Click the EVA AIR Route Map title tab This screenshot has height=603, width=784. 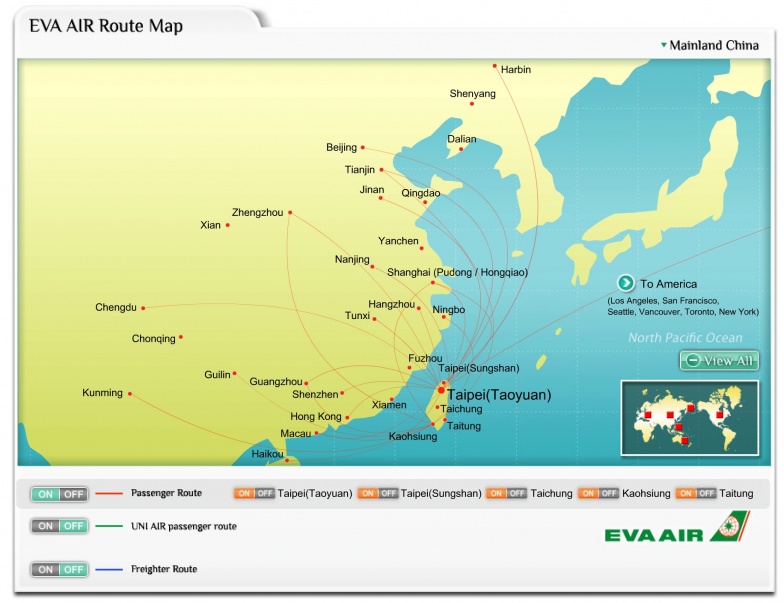click(x=106, y=26)
